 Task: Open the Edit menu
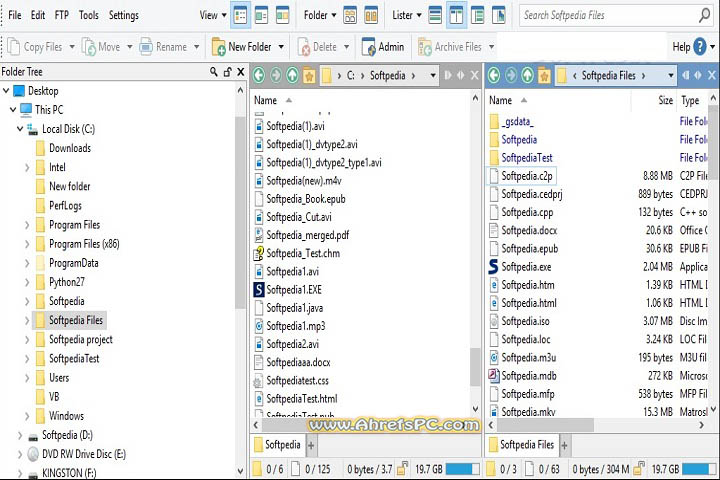point(38,15)
